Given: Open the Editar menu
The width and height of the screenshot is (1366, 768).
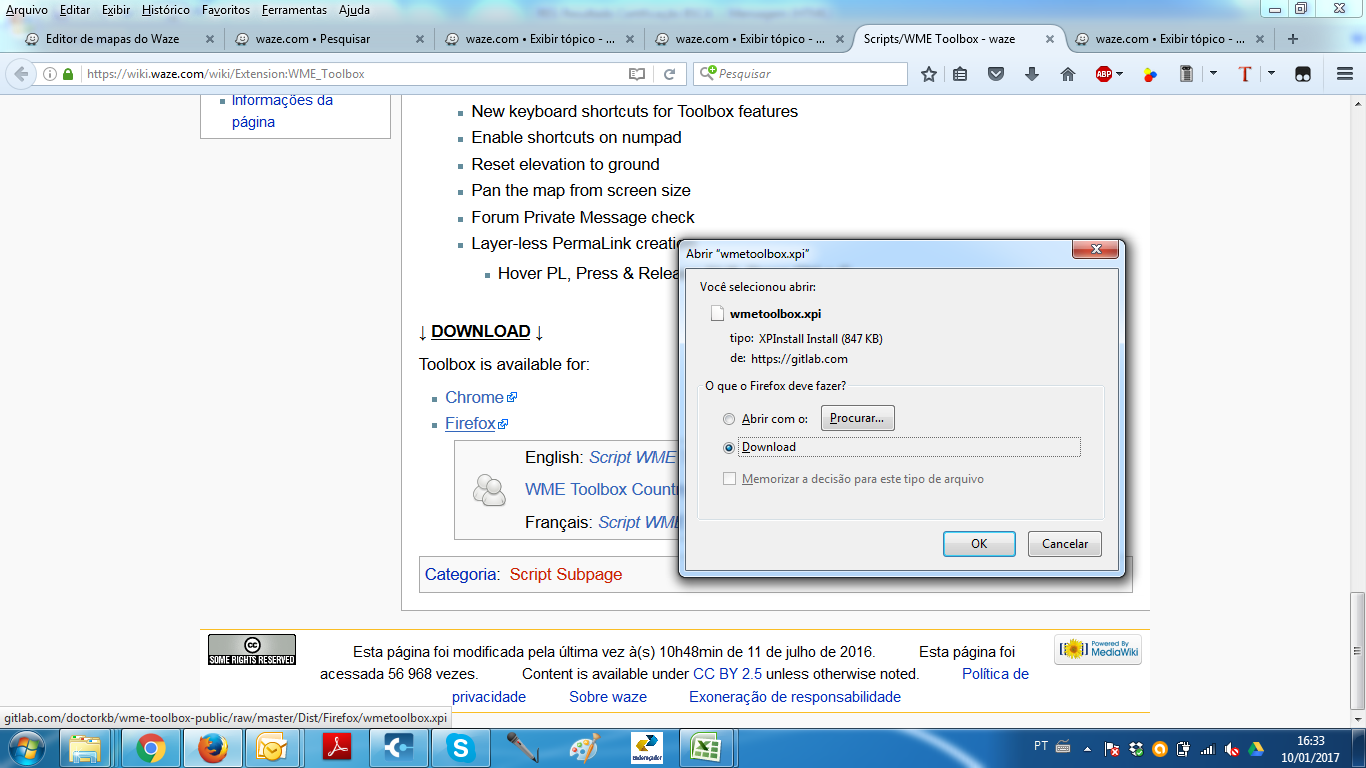Looking at the screenshot, I should point(75,10).
